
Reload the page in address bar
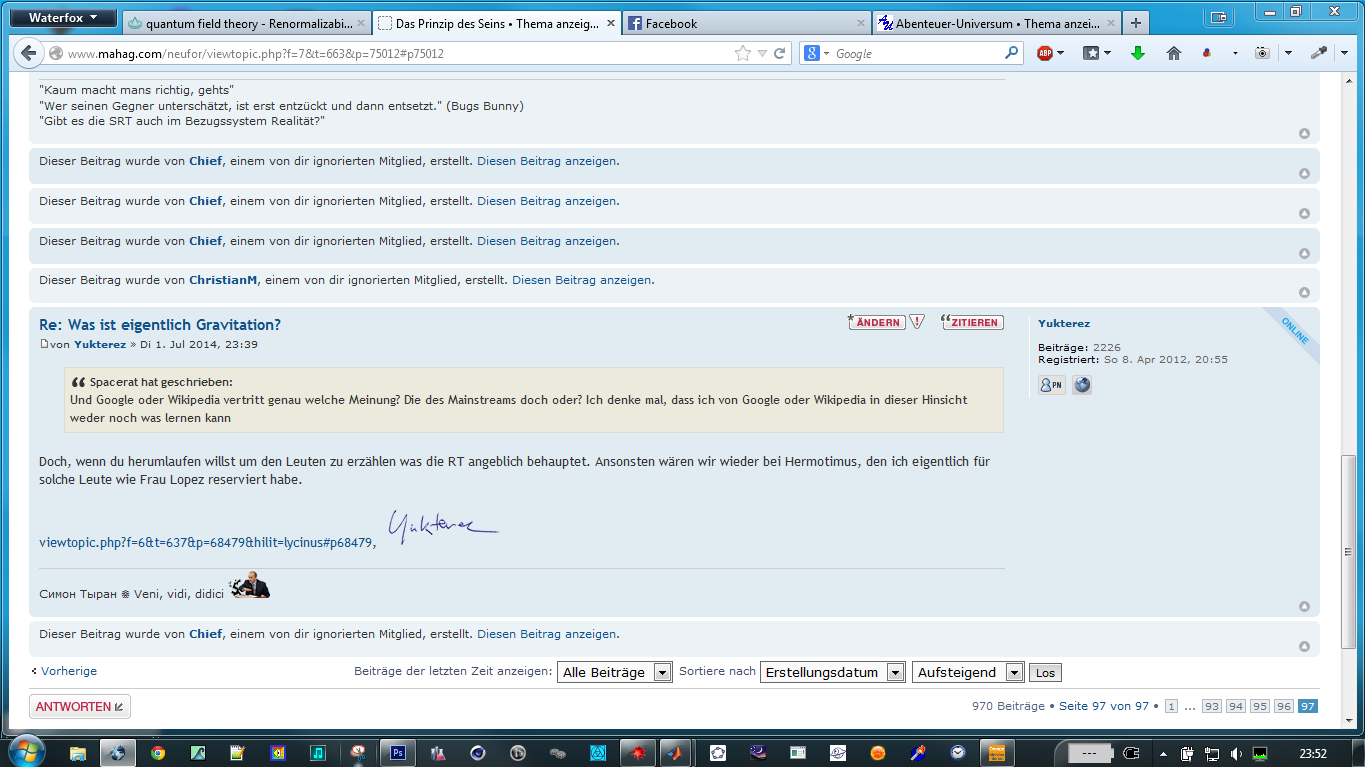point(780,53)
